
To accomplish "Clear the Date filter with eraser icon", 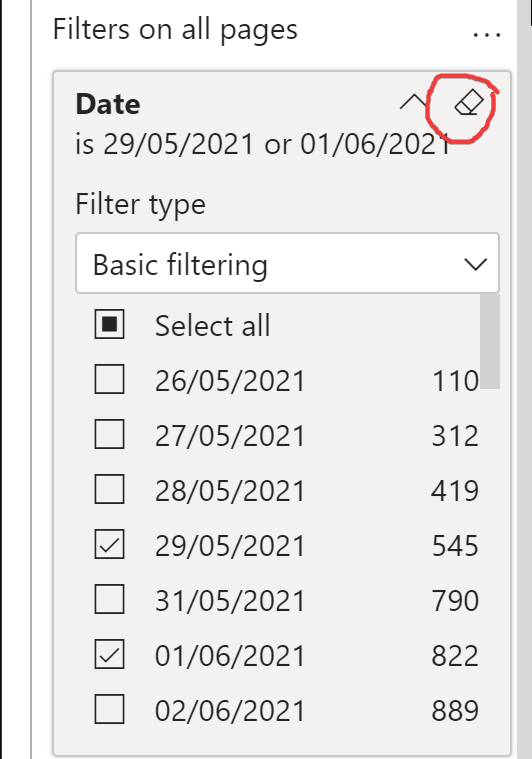I will click(469, 103).
